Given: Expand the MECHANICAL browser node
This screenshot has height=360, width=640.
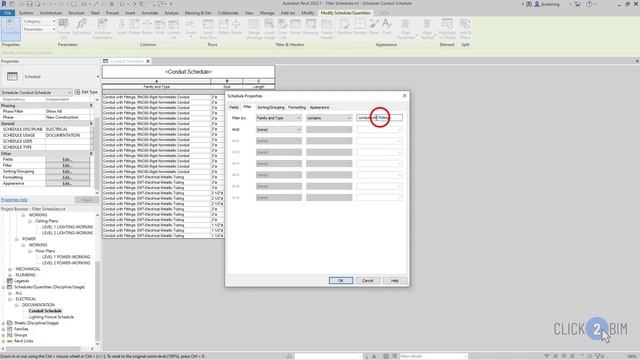Looking at the screenshot, I should [10, 269].
